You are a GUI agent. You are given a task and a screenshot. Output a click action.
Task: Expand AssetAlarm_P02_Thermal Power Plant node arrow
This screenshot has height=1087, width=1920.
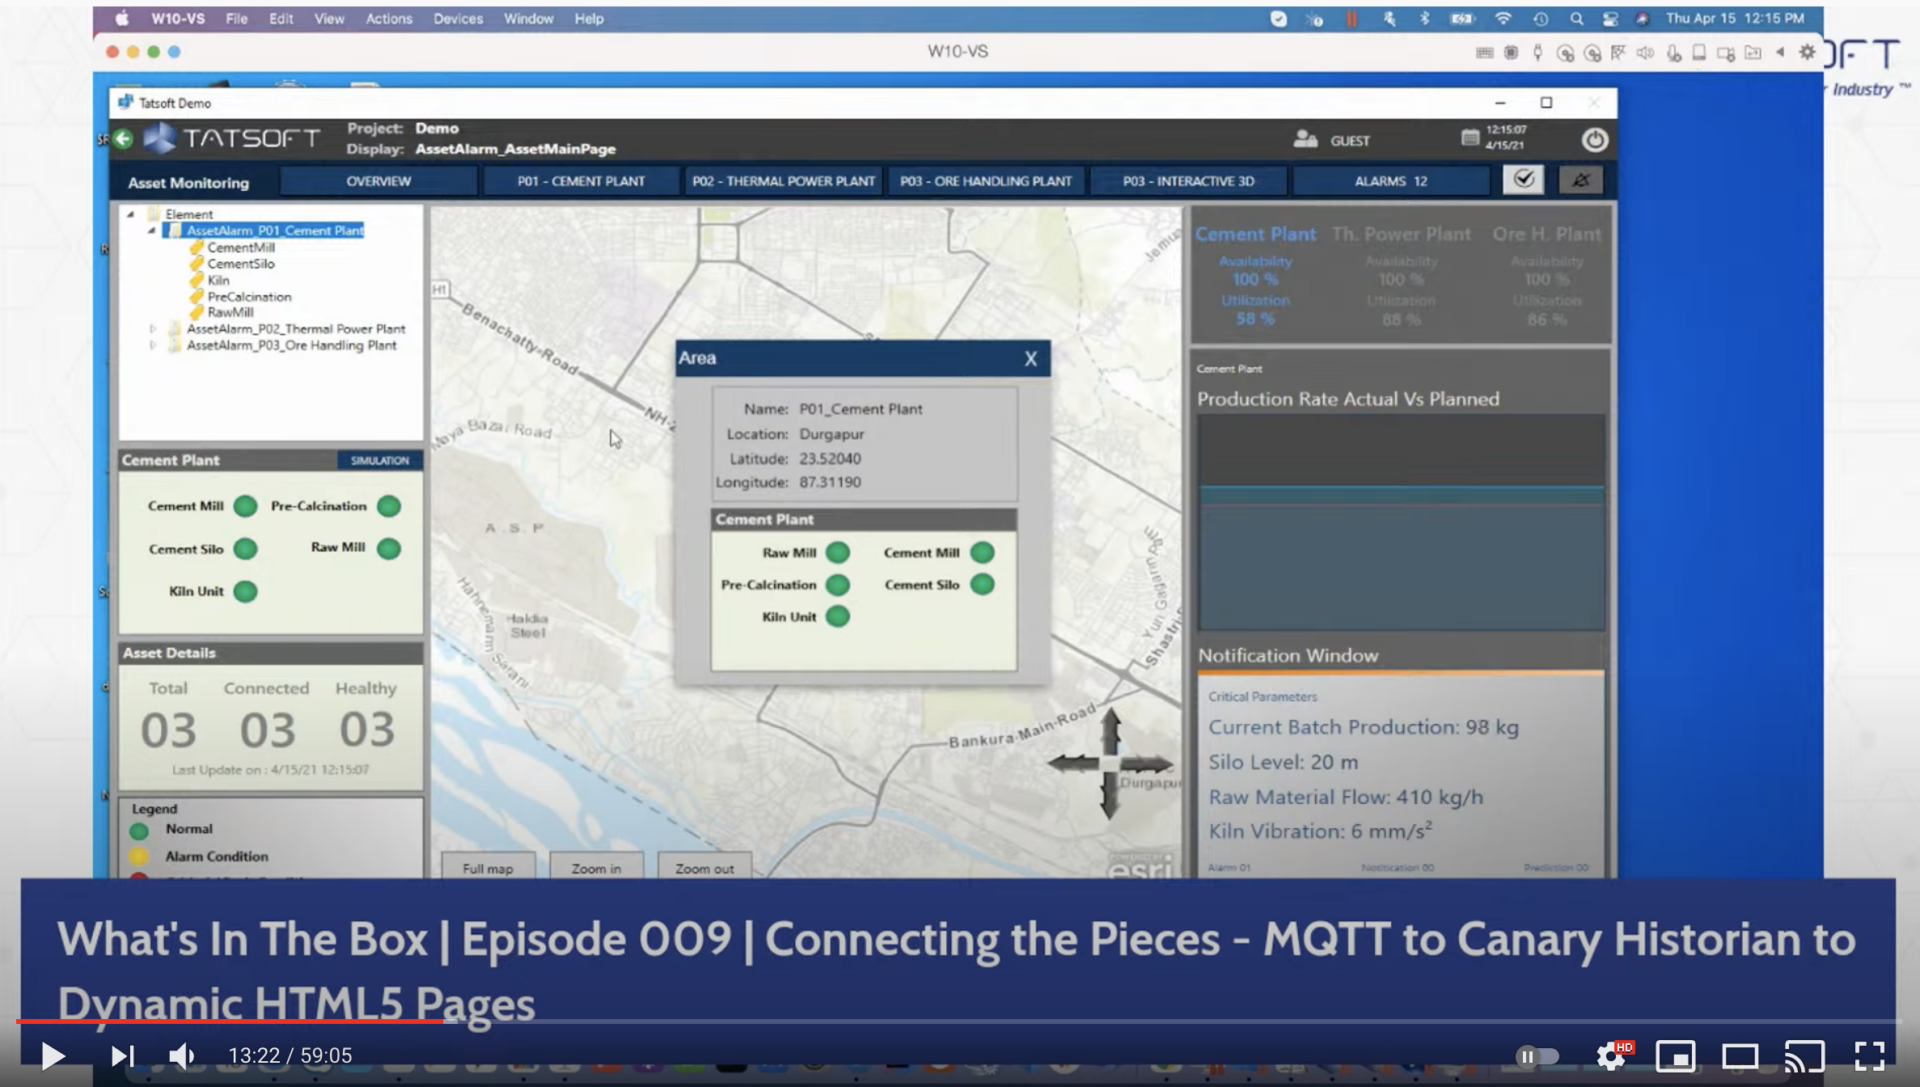(152, 329)
